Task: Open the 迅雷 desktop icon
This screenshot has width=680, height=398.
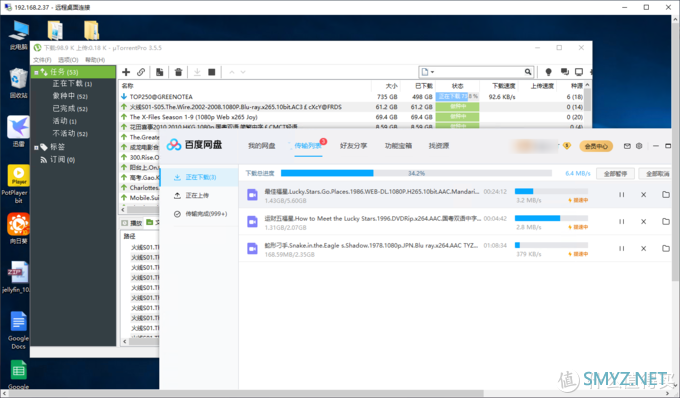Action: (18, 131)
